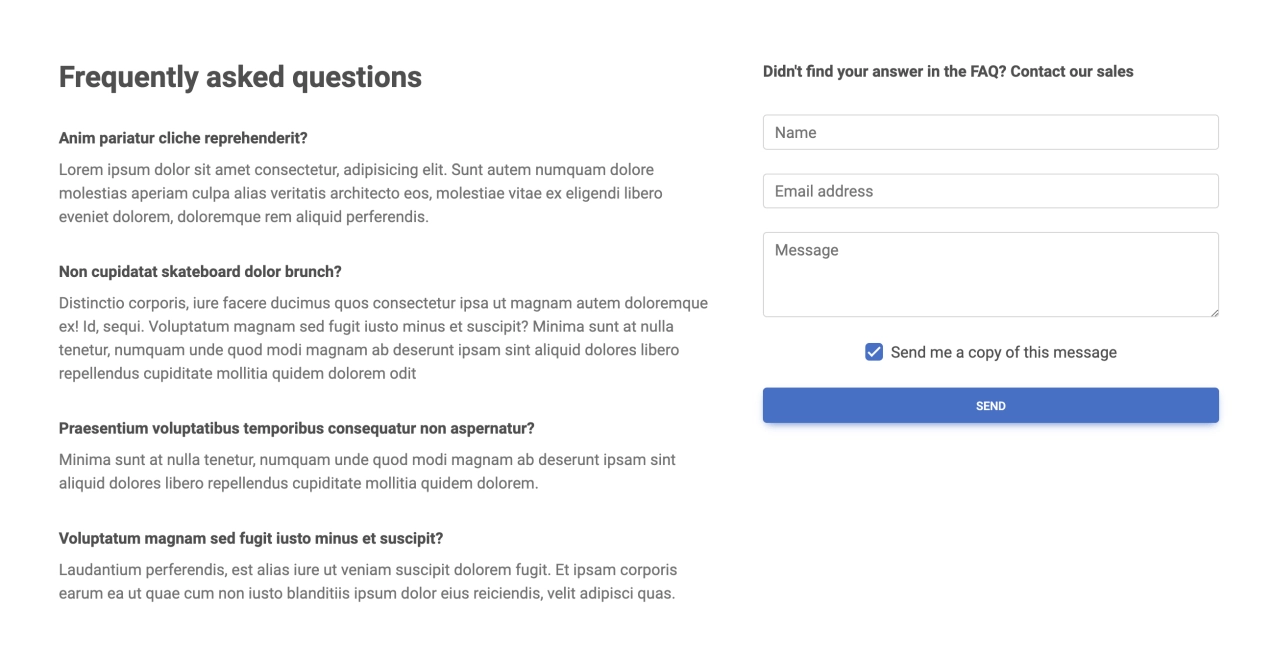The image size is (1280, 656).
Task: Click 'Voluptatum magnam sed fugit iusto' question
Action: tap(251, 538)
